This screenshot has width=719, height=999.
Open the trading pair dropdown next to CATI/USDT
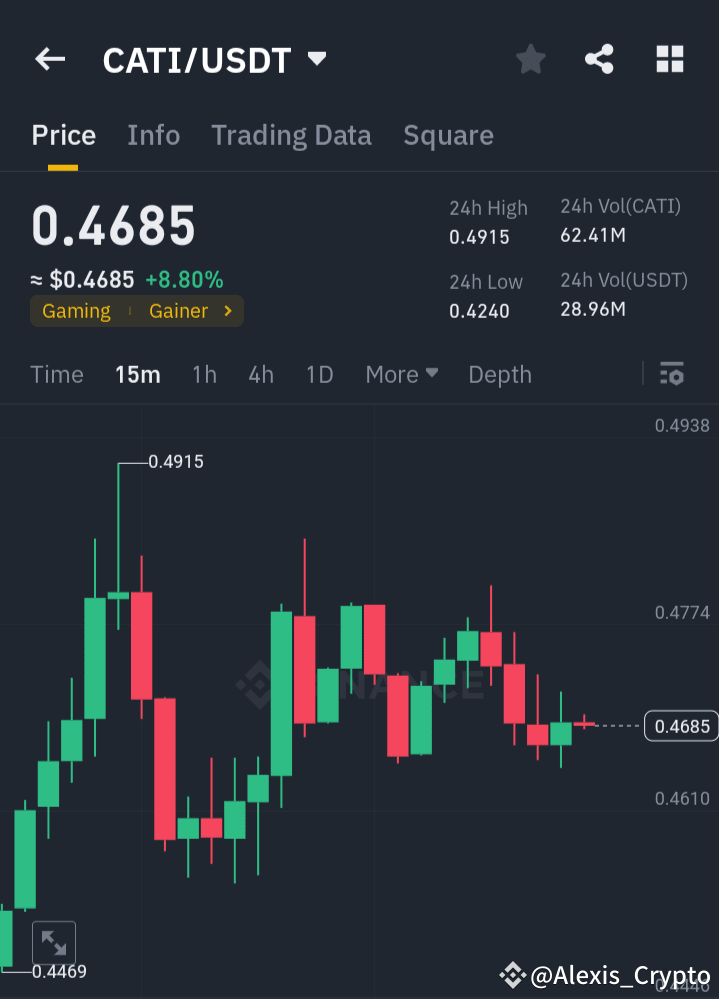pyautogui.click(x=316, y=59)
